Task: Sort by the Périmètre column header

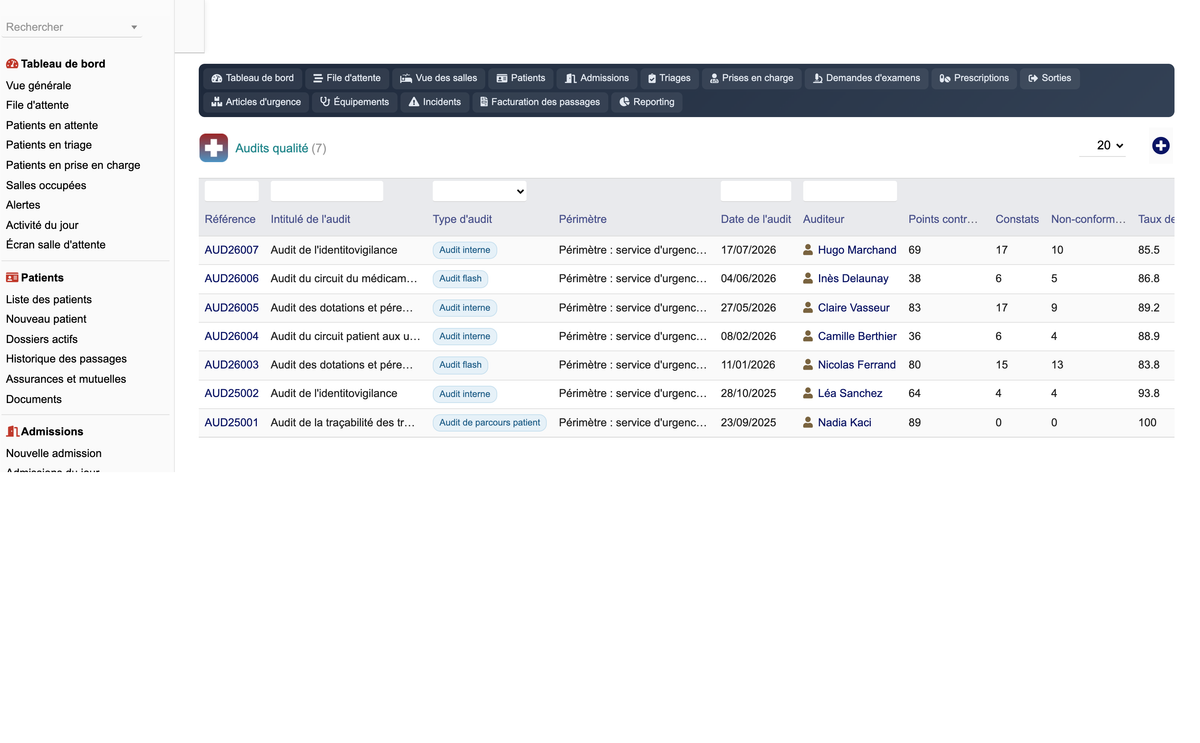Action: tap(583, 219)
